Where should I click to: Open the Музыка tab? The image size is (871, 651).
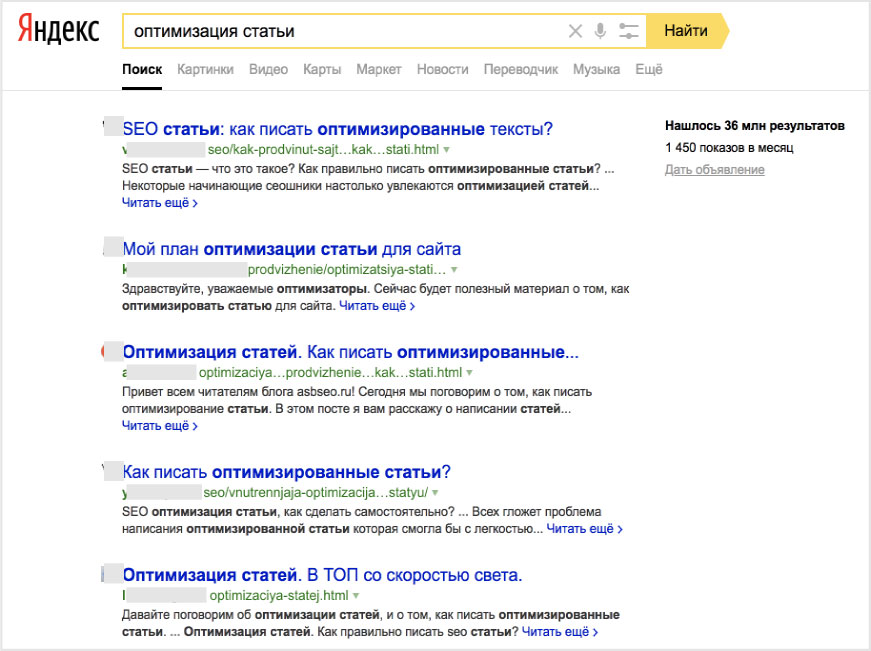pos(597,69)
